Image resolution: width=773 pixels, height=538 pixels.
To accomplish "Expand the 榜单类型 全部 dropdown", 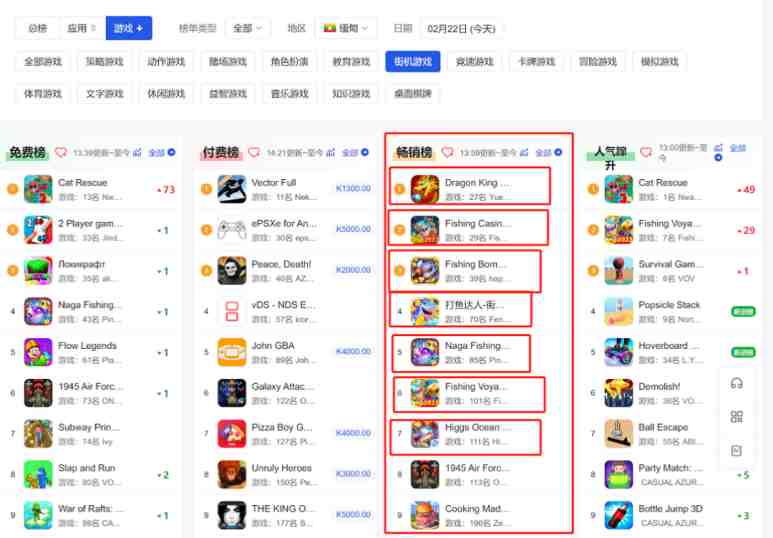I will [247, 28].
